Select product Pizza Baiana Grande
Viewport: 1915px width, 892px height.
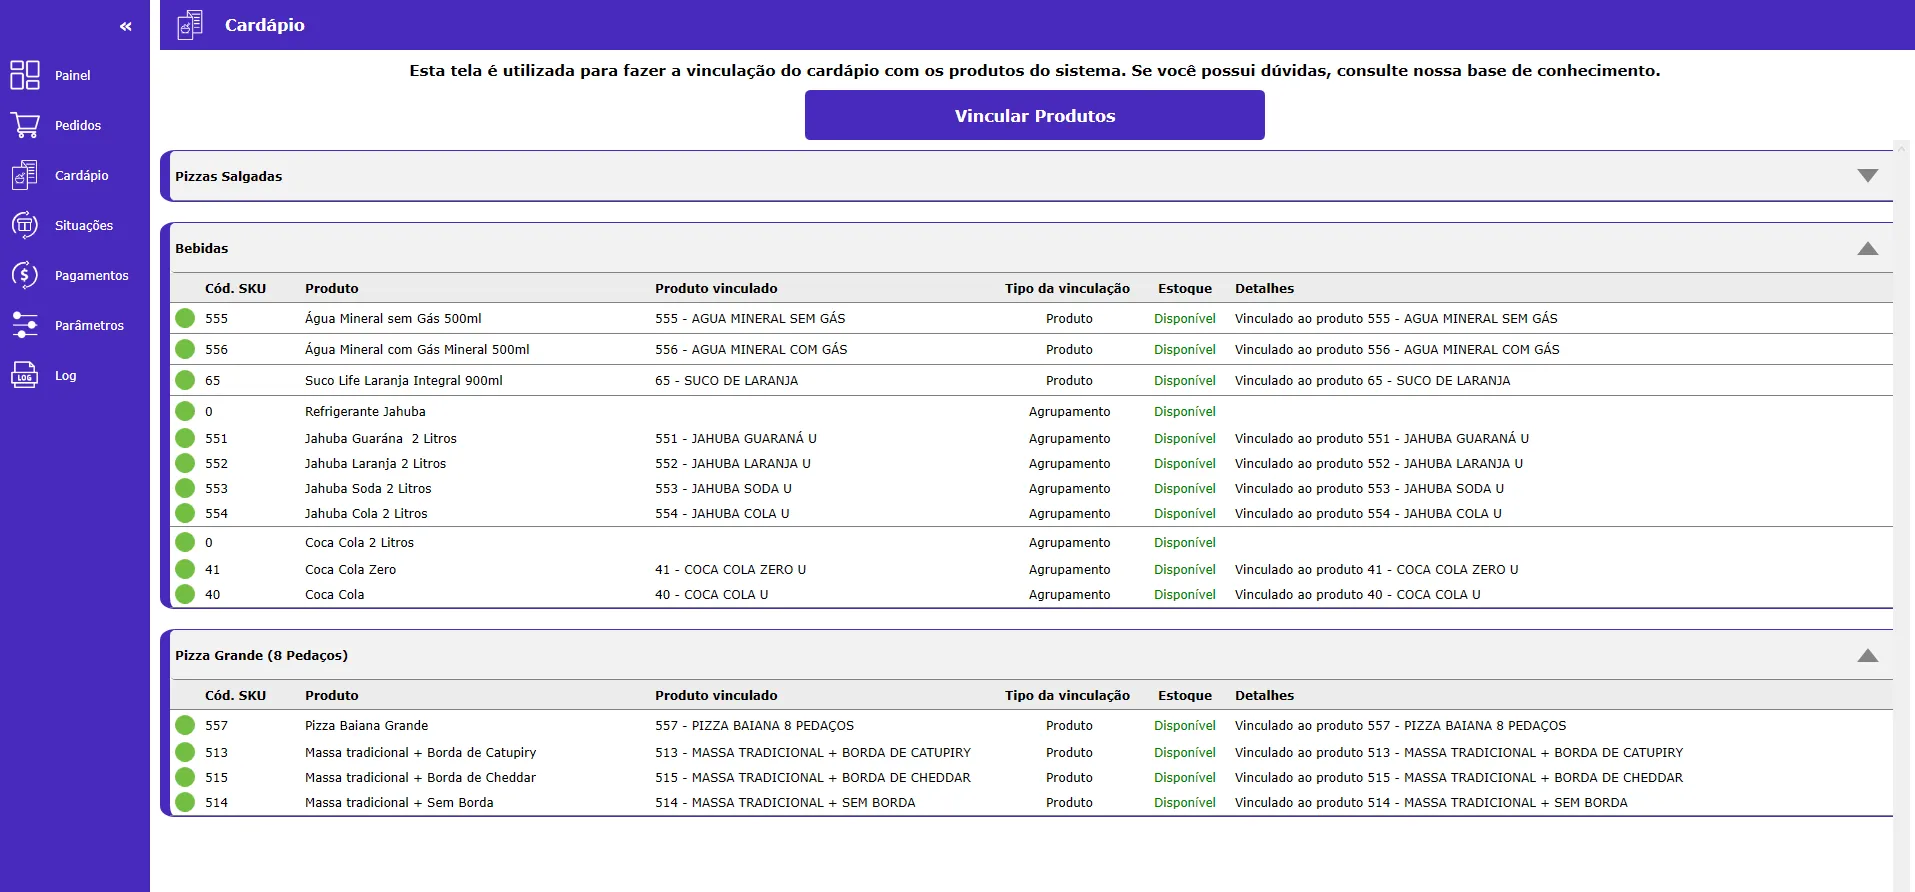pyautogui.click(x=366, y=725)
